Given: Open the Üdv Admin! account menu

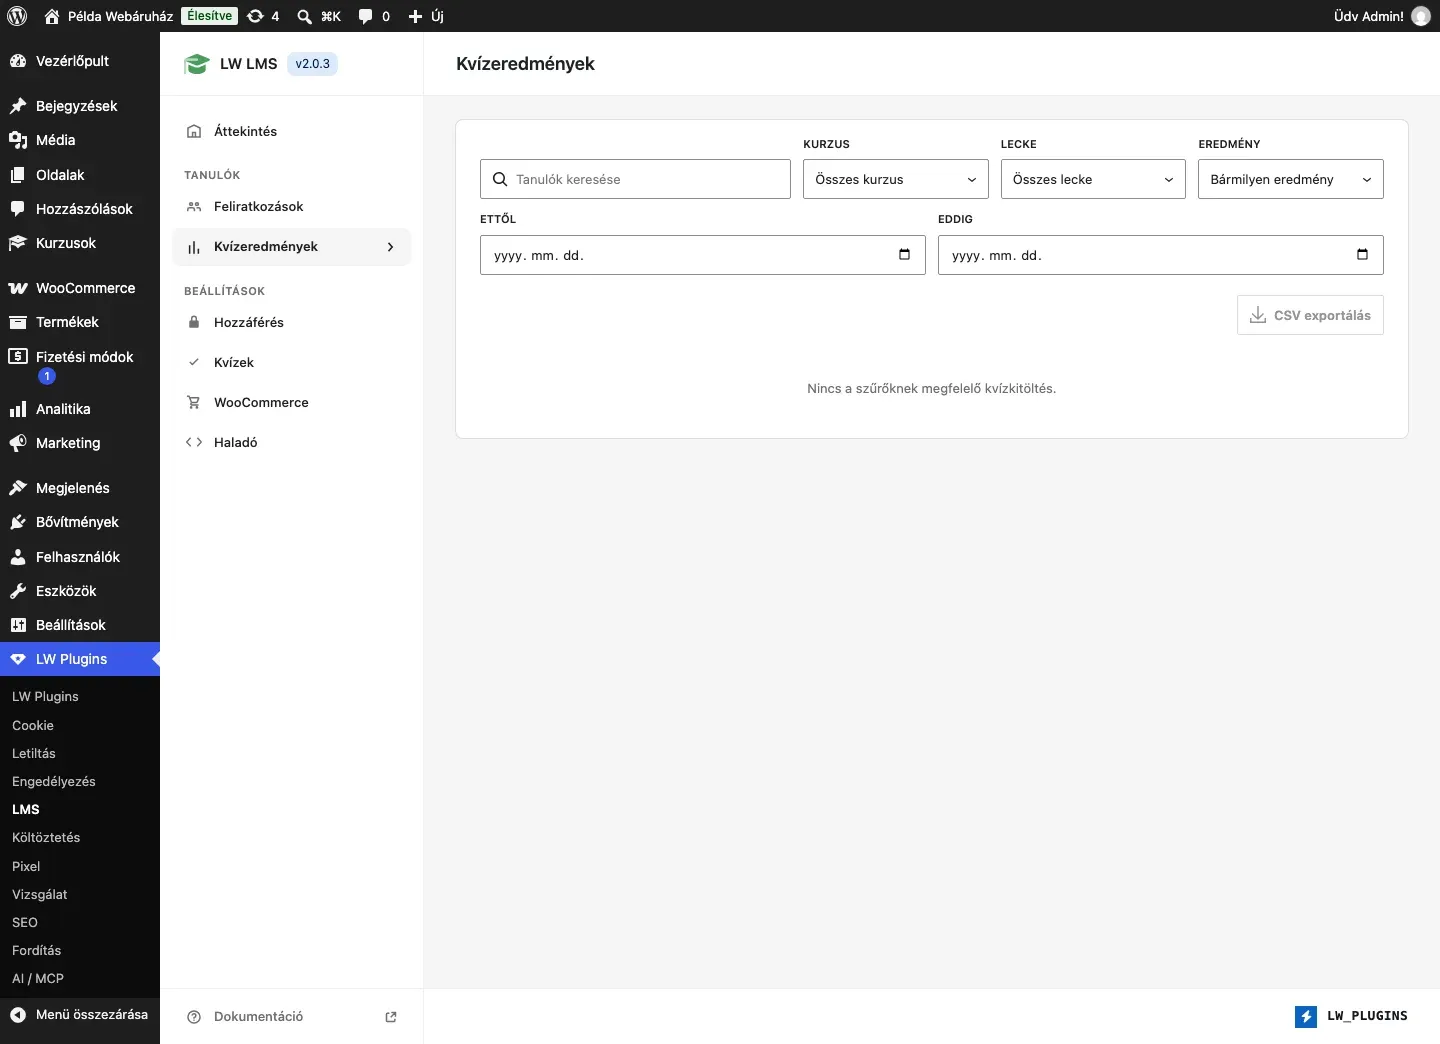Looking at the screenshot, I should point(1382,16).
